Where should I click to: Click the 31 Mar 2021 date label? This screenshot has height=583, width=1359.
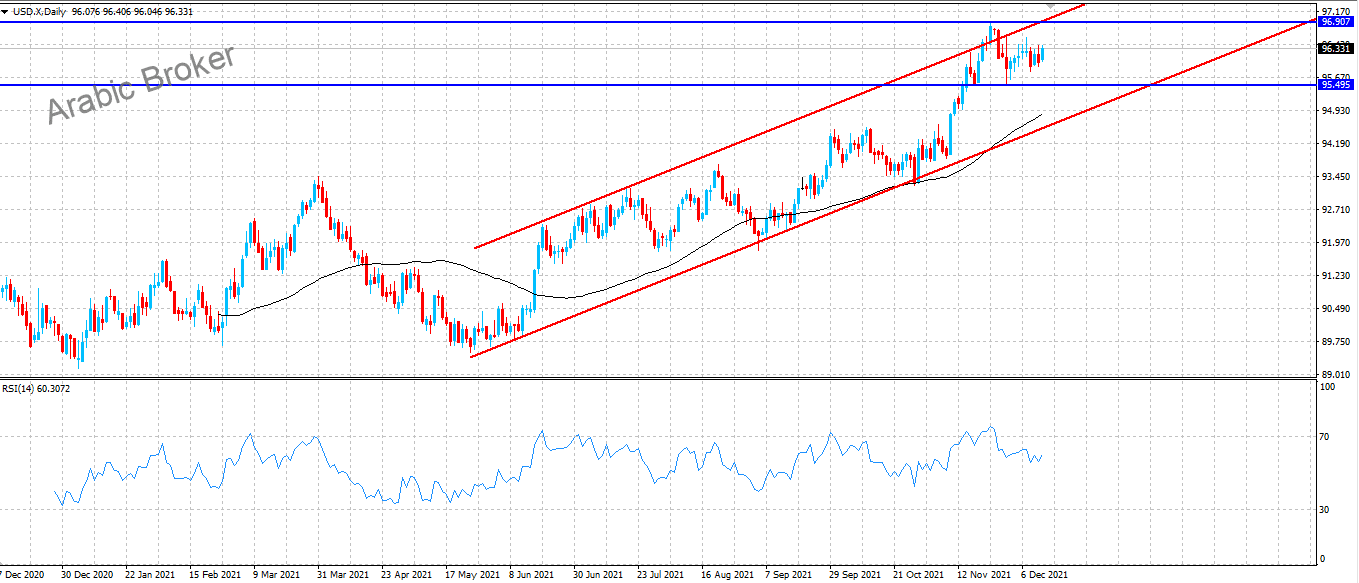click(x=341, y=575)
